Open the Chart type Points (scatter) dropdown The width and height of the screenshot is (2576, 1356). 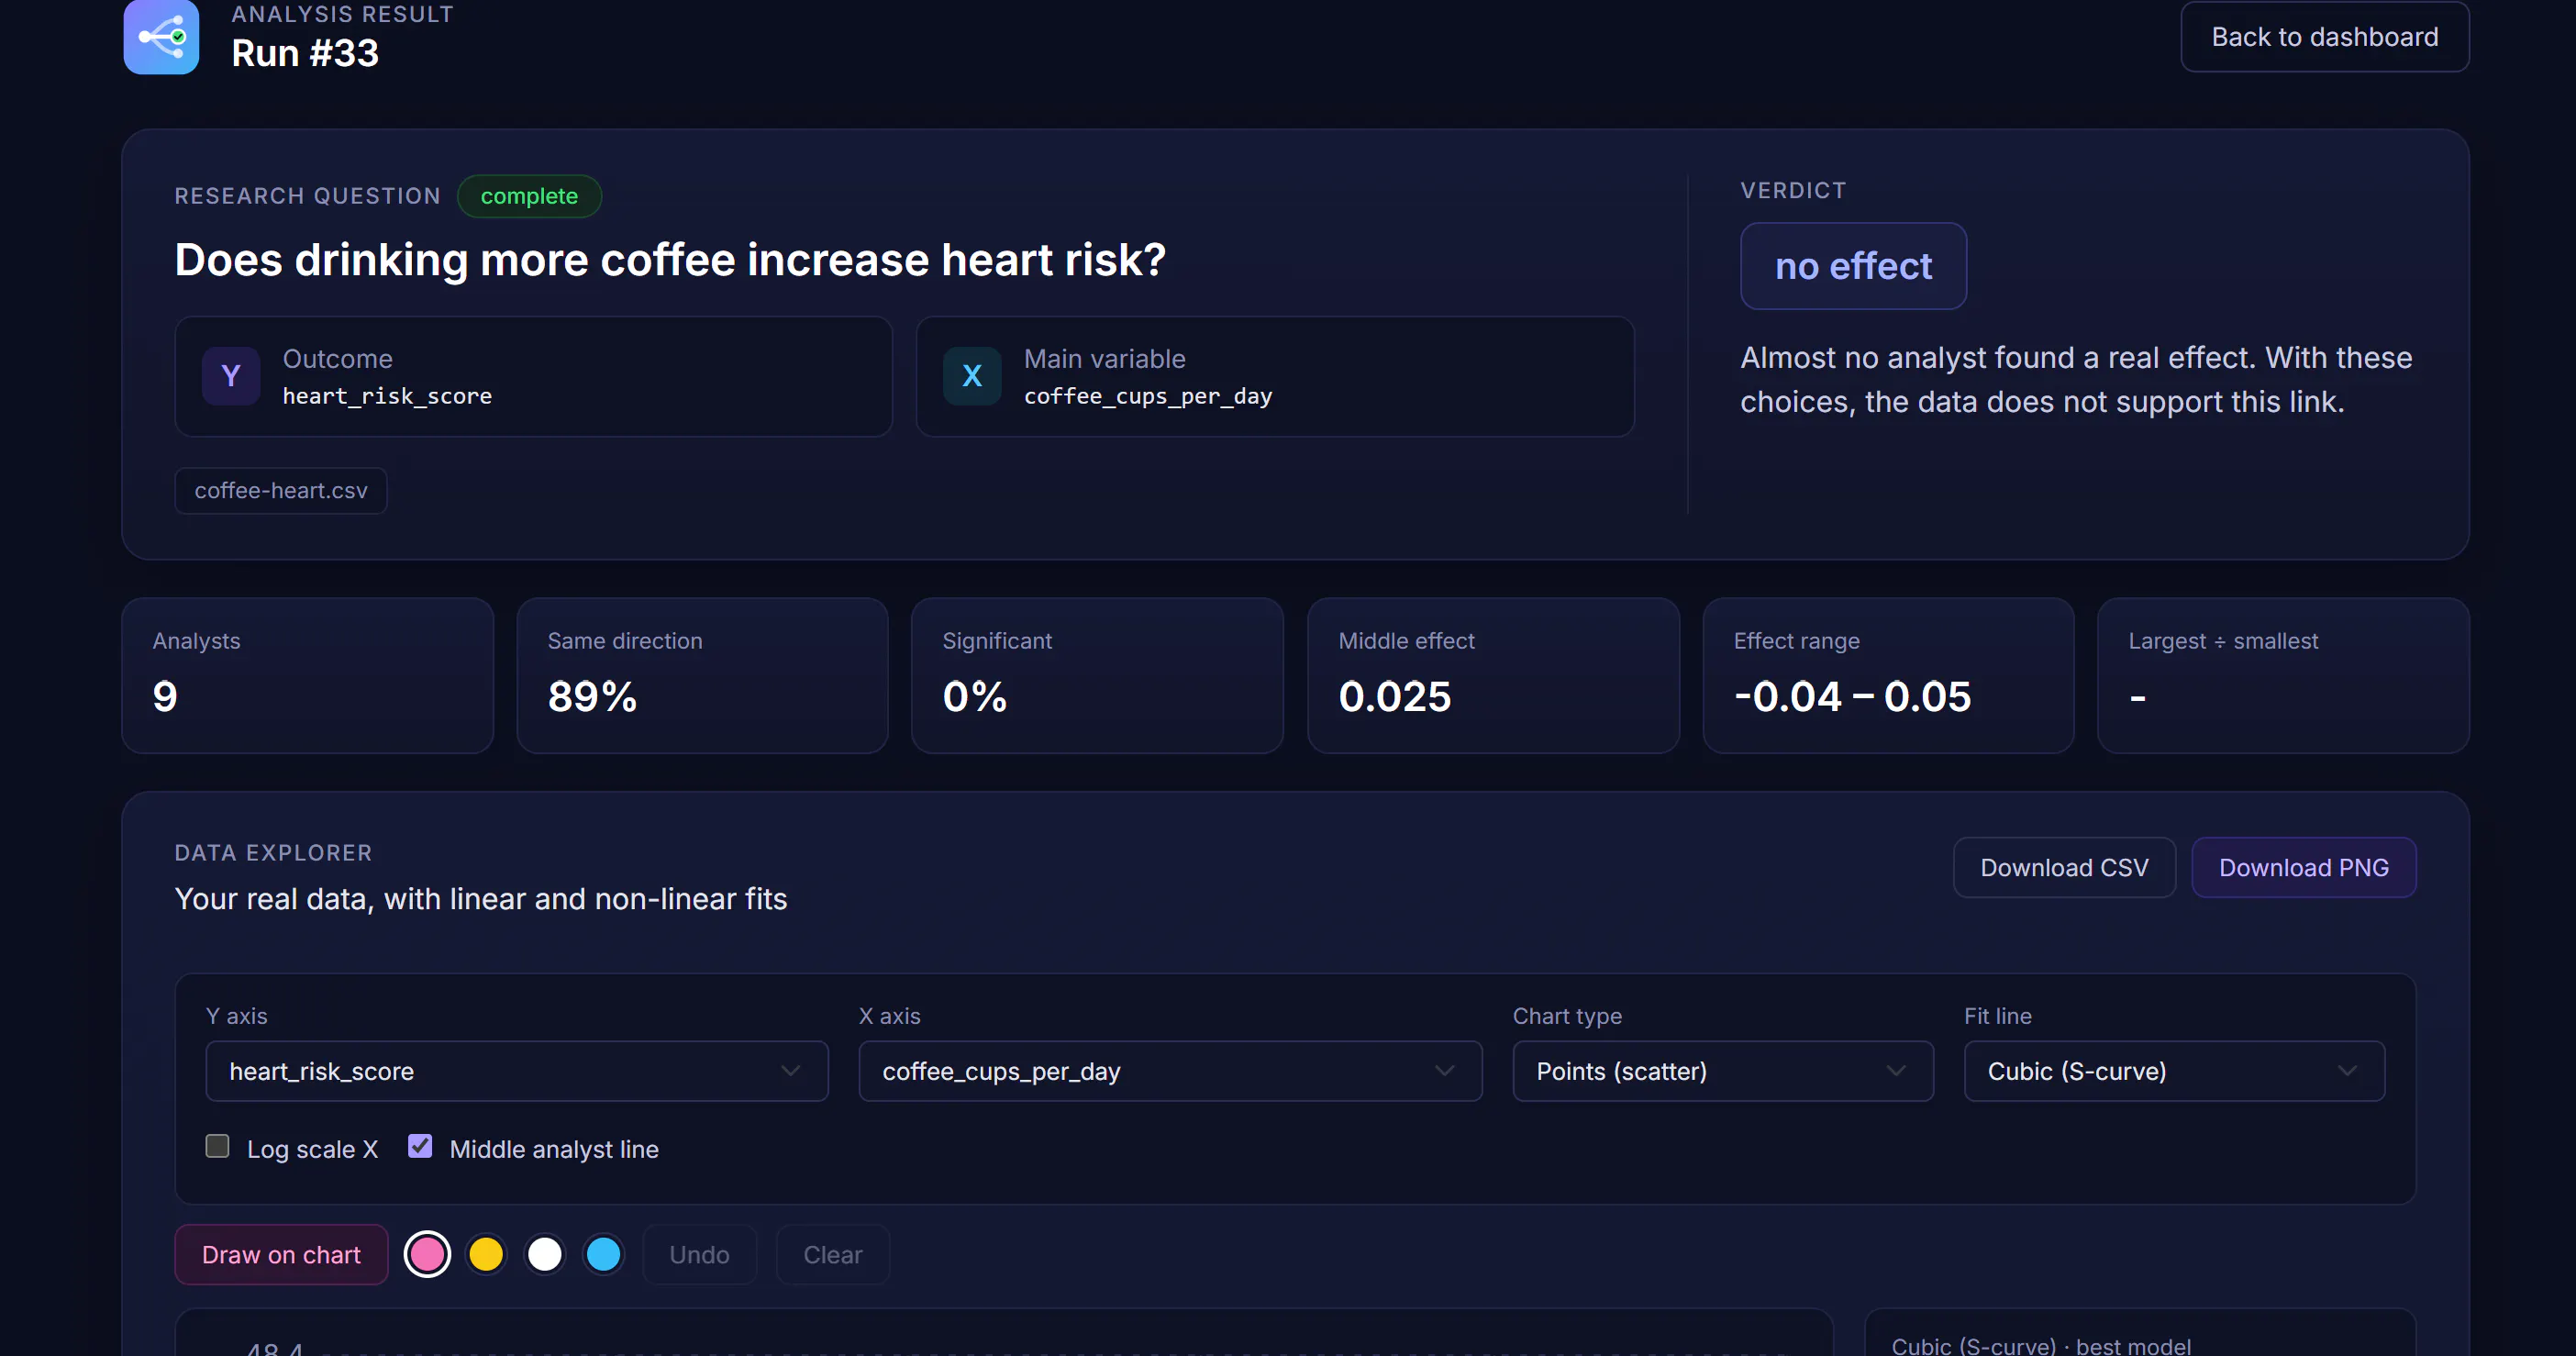pos(1723,1071)
